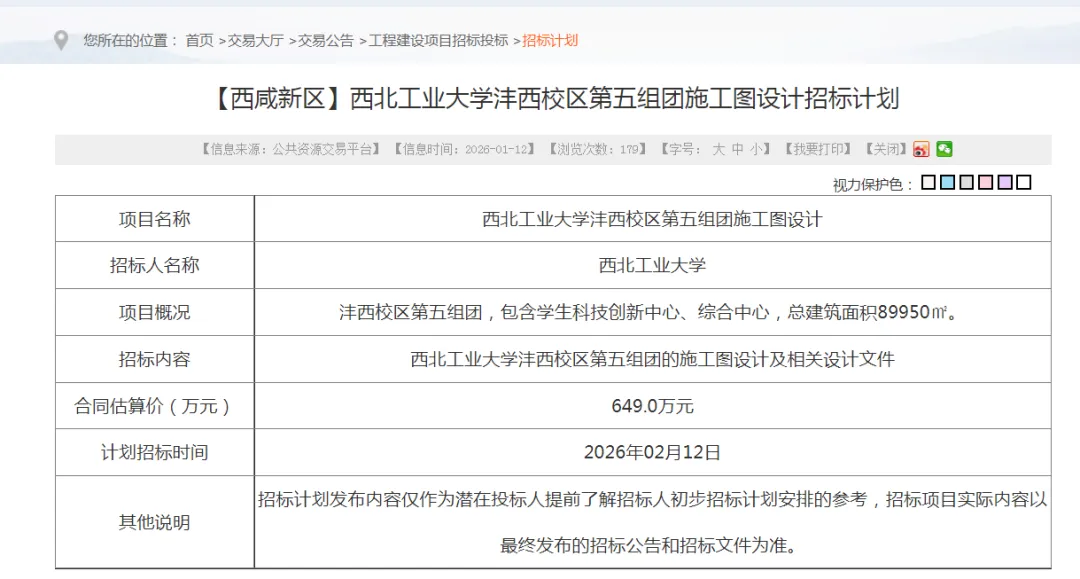Click the note ending 招标文件为准
1080x579 pixels.
click(x=652, y=522)
